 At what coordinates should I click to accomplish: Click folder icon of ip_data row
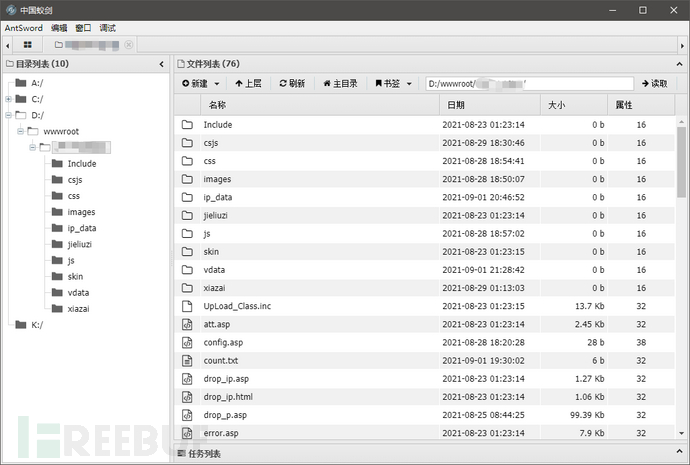click(x=187, y=197)
